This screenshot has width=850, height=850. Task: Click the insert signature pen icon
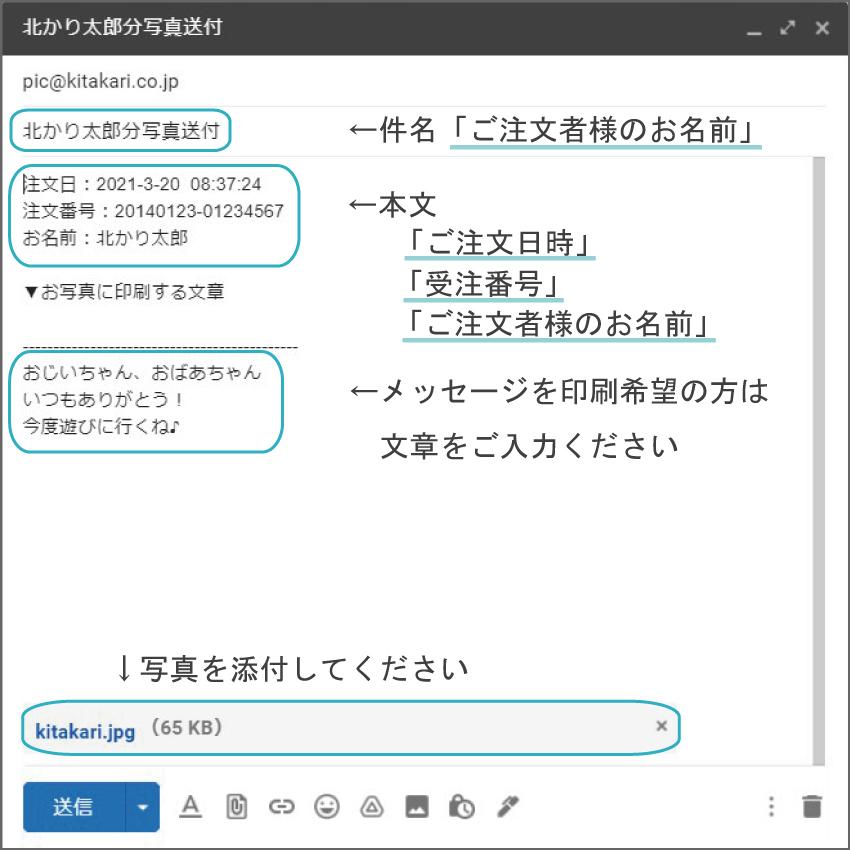508,807
